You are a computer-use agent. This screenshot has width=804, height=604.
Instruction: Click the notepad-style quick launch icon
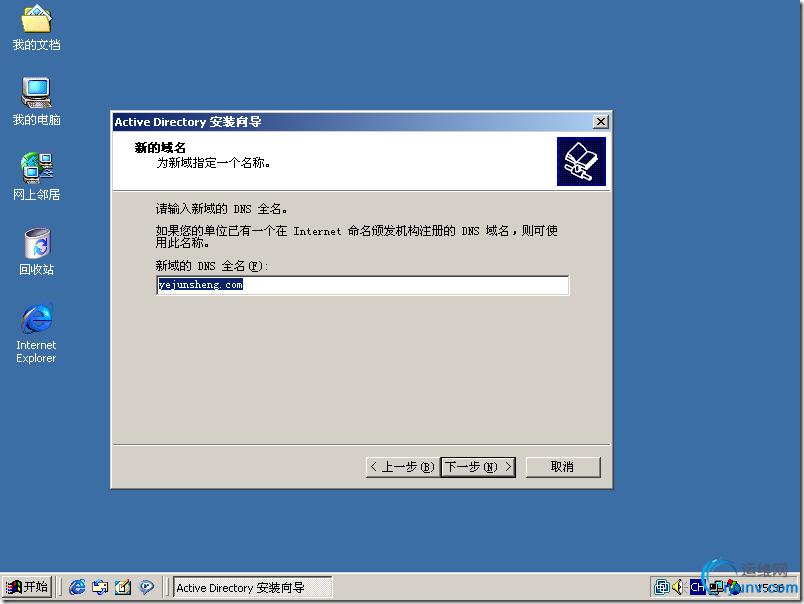point(123,587)
